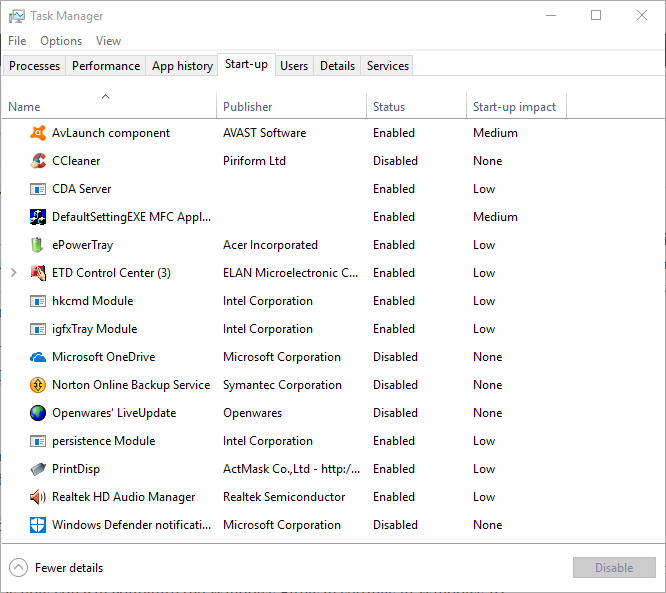Select the igfxTray Module entry name
The image size is (666, 593).
coord(94,329)
